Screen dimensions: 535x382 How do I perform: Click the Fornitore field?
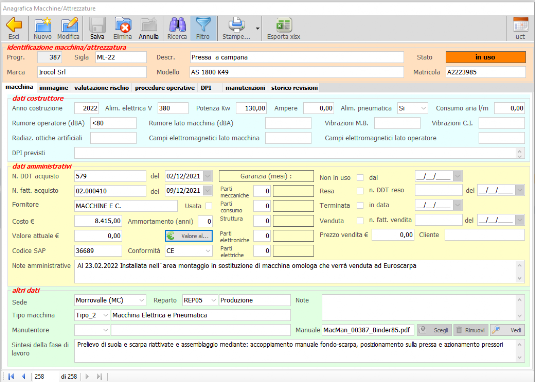[126, 206]
